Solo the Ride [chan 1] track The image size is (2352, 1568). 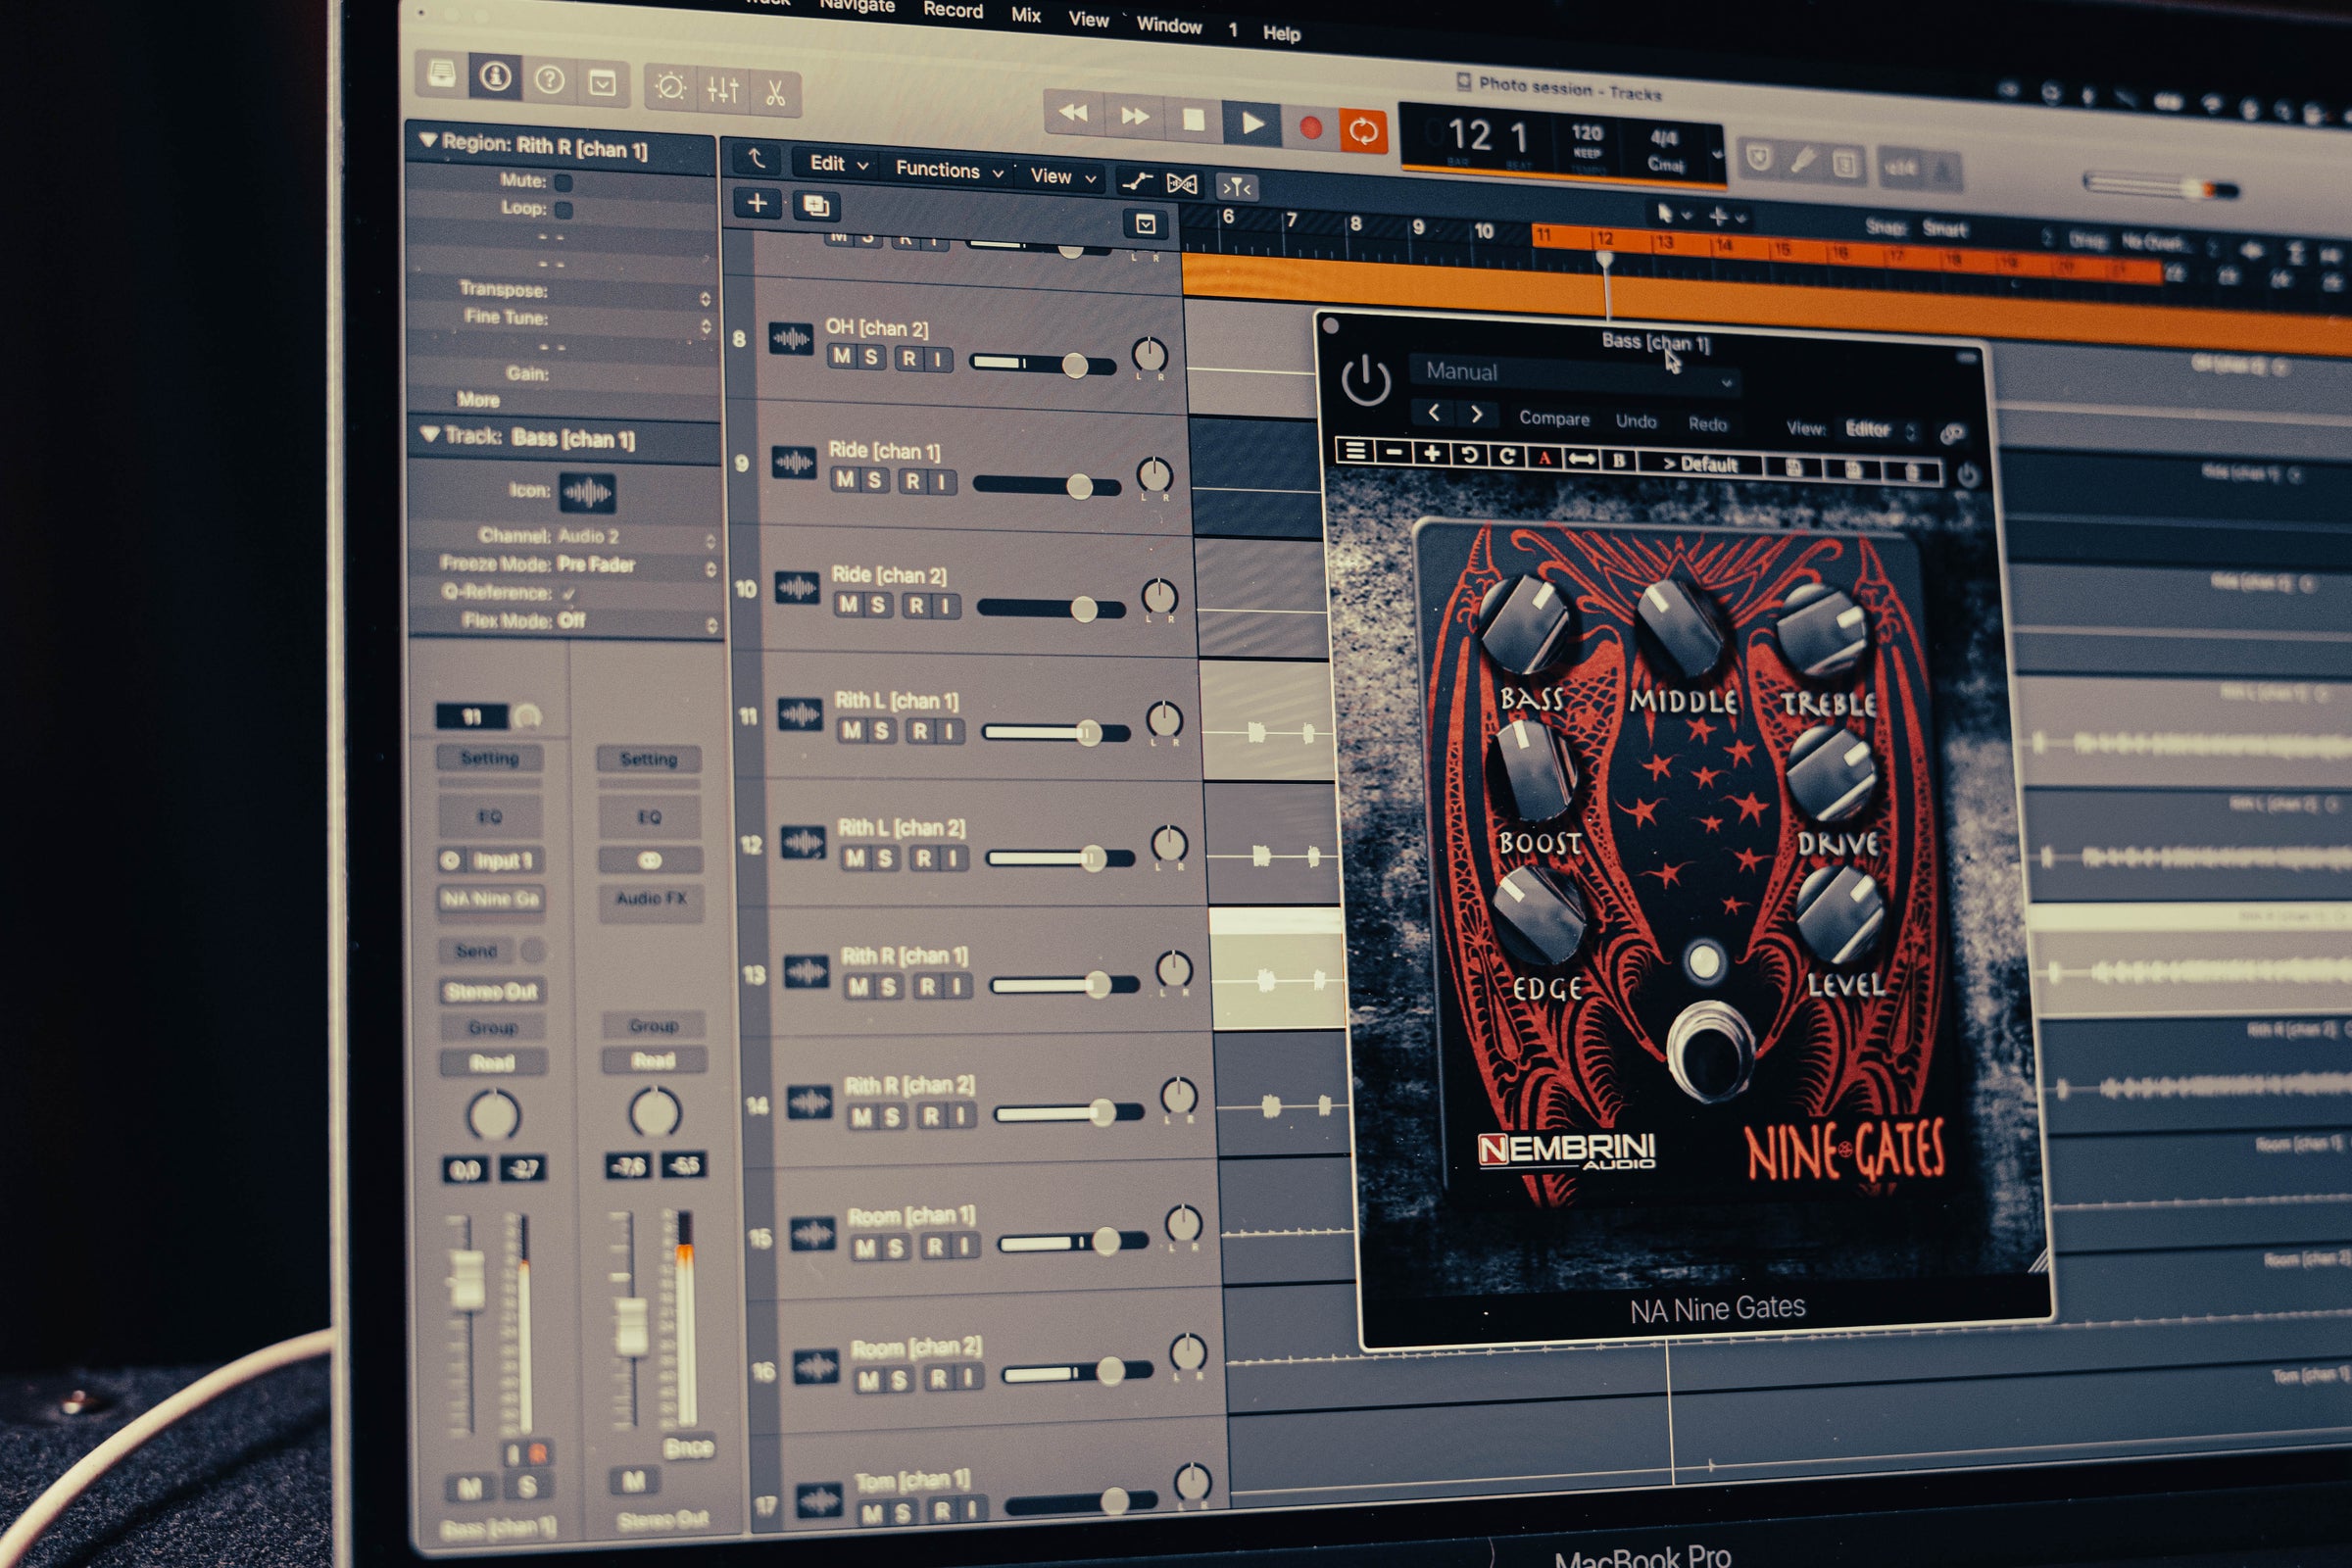(875, 481)
